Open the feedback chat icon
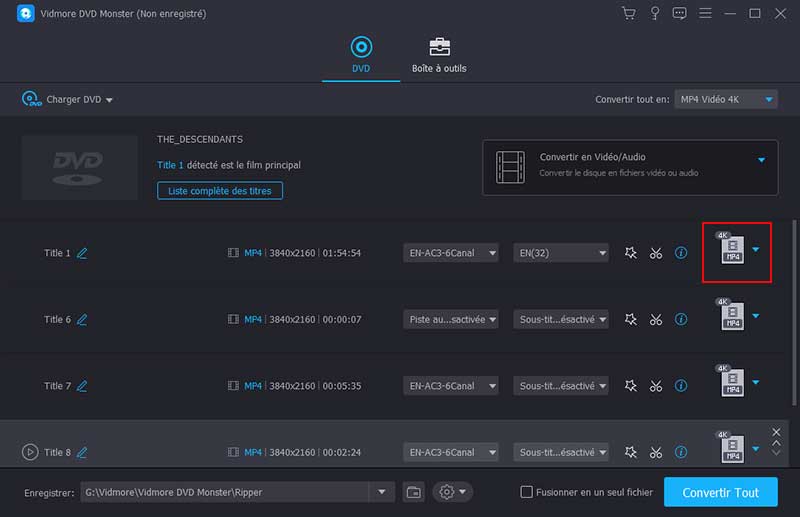Screen dimensions: 800x517 pos(680,13)
